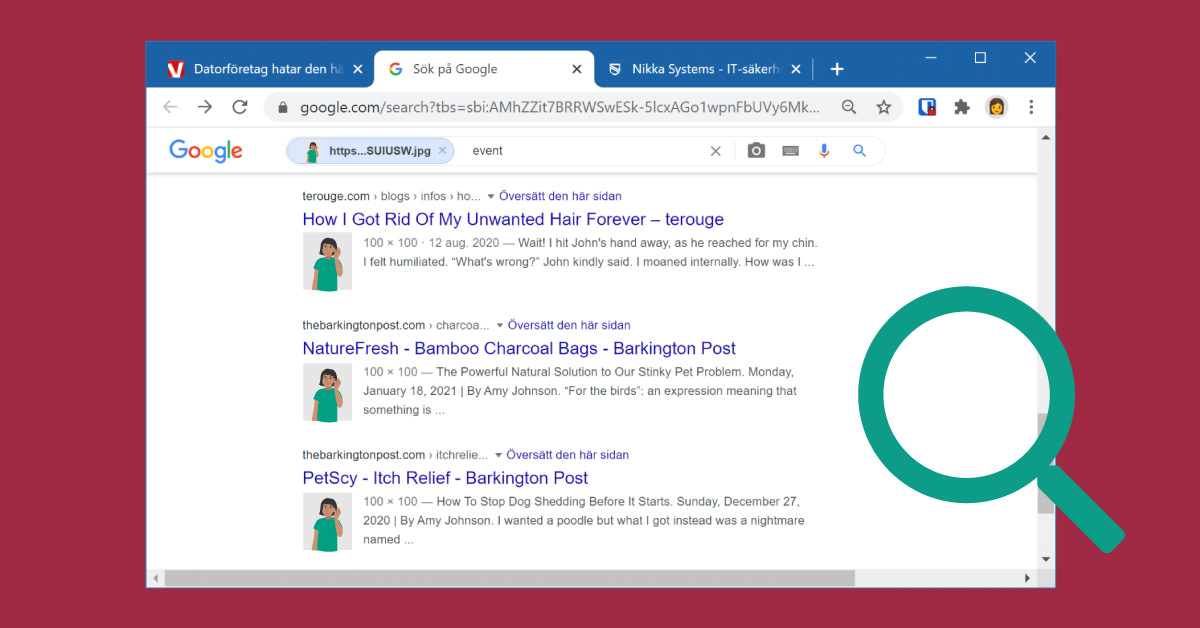Close the Sök på Google tab
1200x628 pixels.
tap(576, 69)
